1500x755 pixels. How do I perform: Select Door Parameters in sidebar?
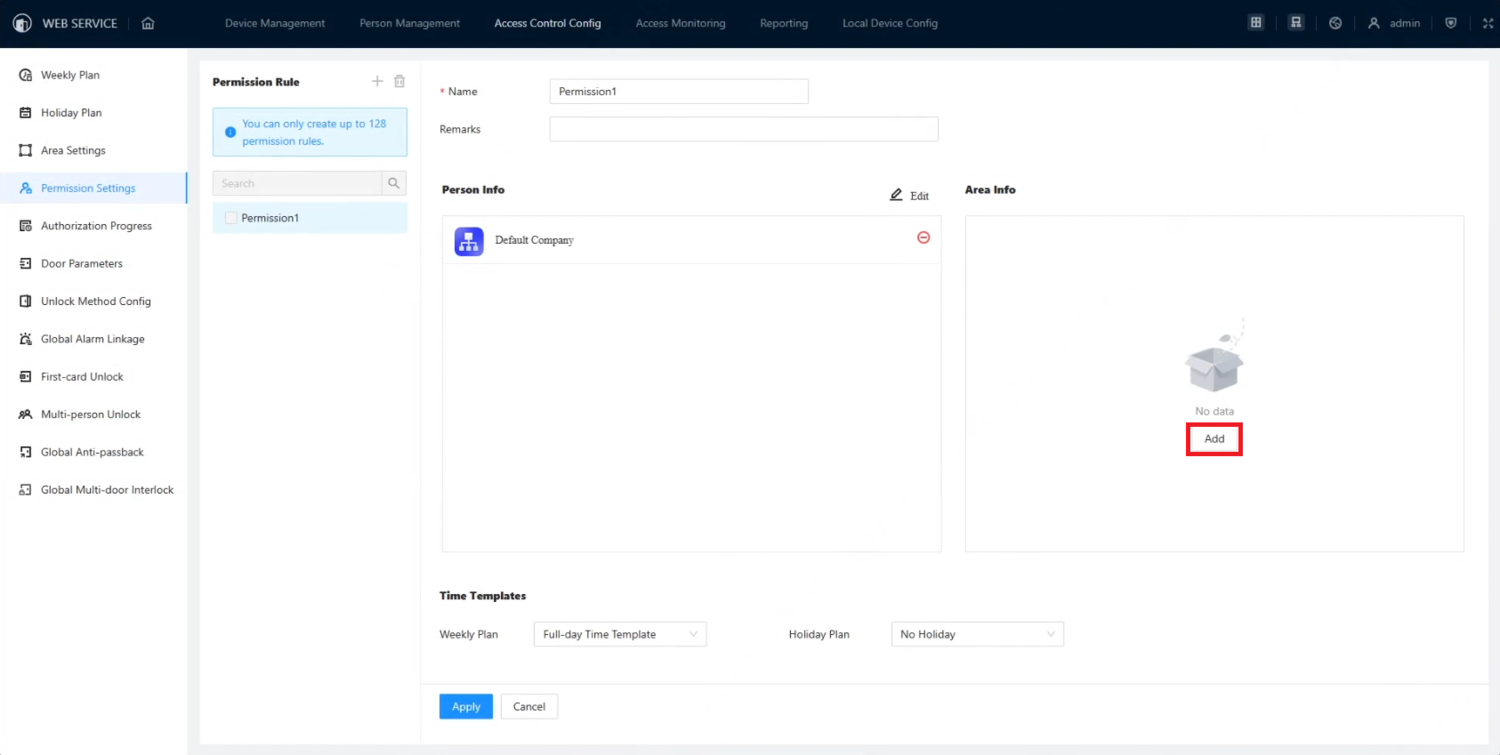tap(81, 264)
